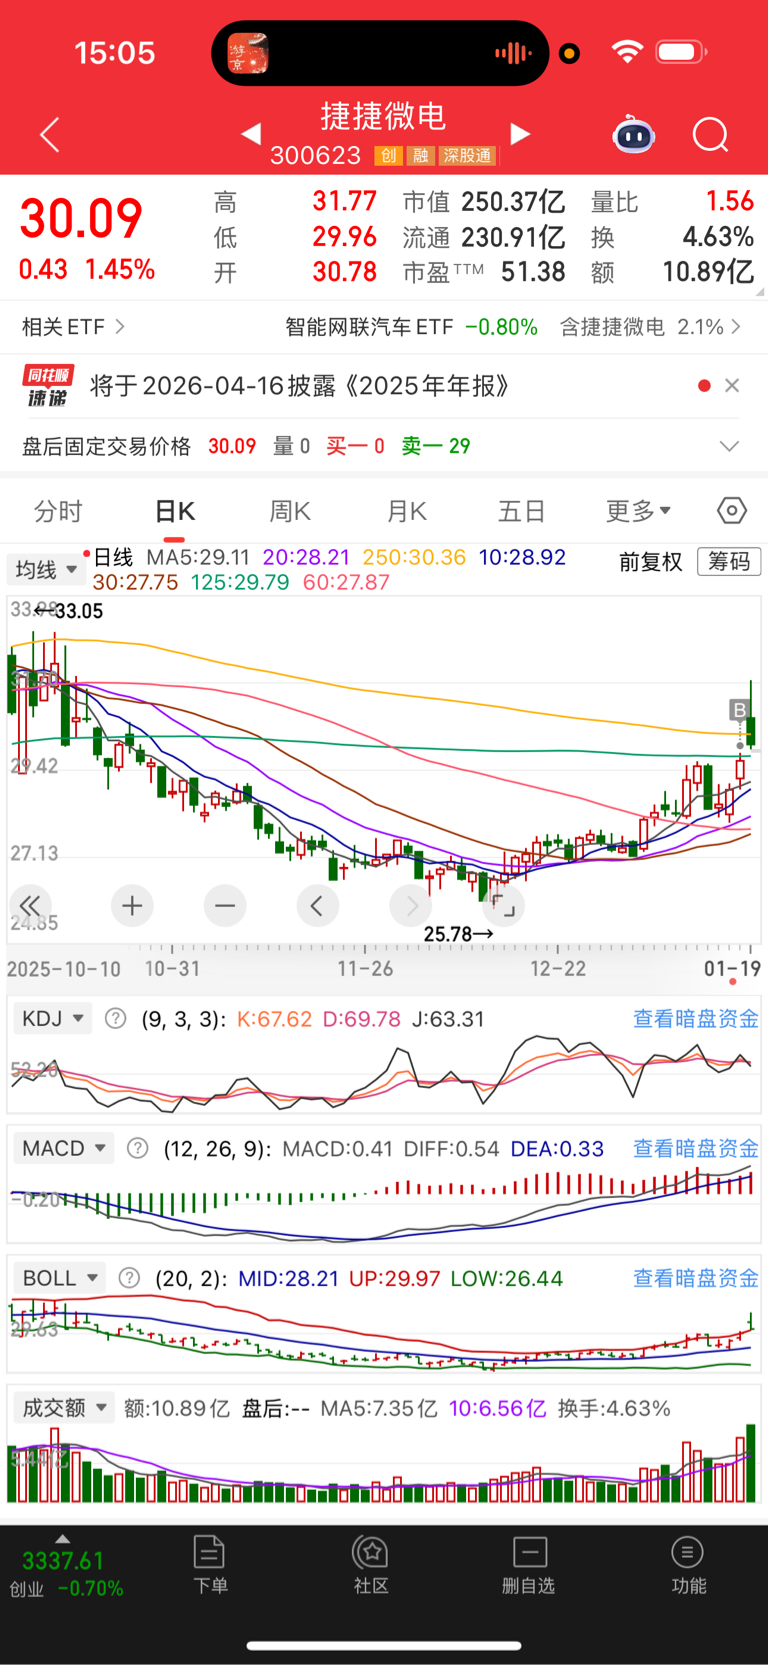Tap the candlestick chart high label 33.05
This screenshot has width=768, height=1665.
79,611
